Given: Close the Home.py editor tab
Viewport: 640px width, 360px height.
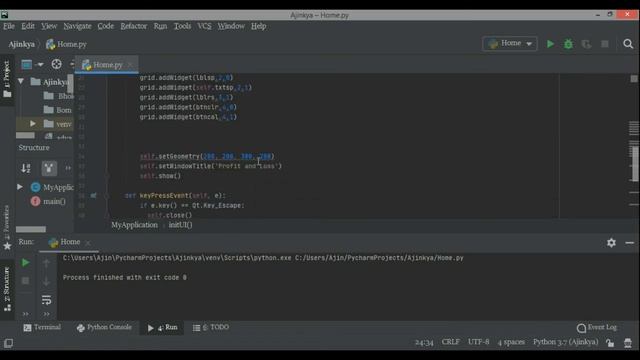Looking at the screenshot, I should tap(131, 64).
